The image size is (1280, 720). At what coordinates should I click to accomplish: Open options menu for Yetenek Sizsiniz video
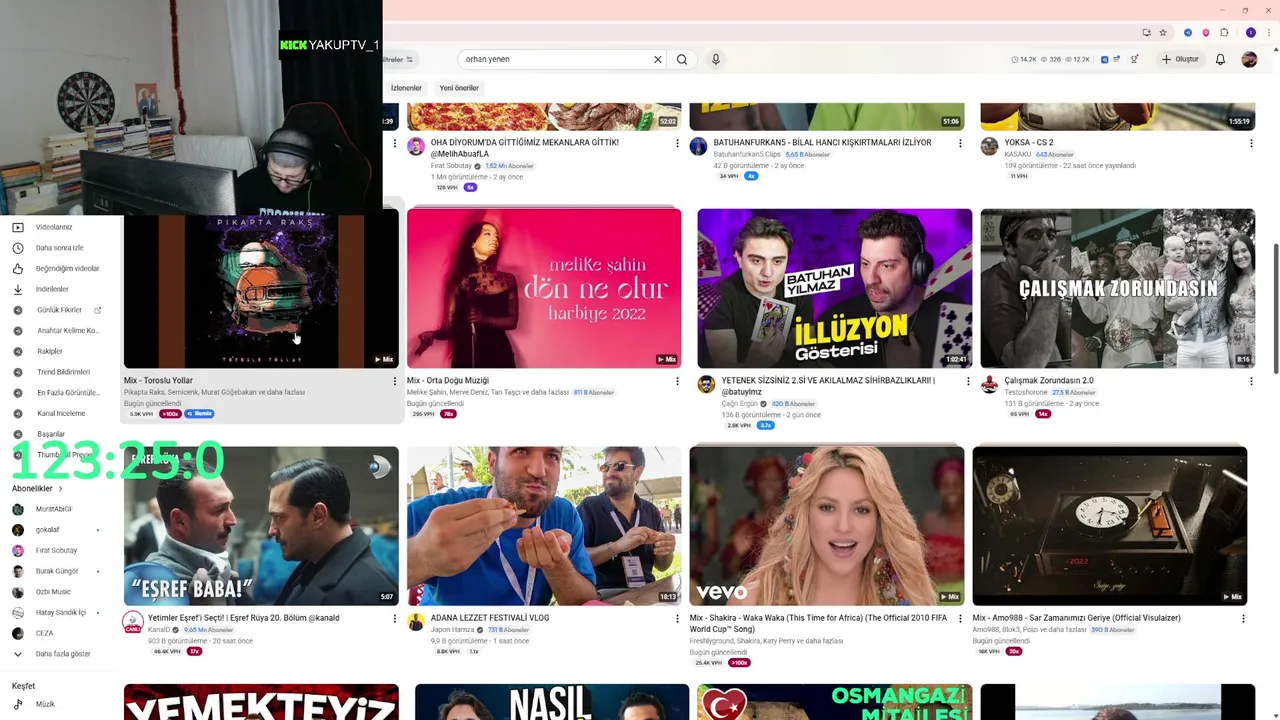(x=968, y=381)
